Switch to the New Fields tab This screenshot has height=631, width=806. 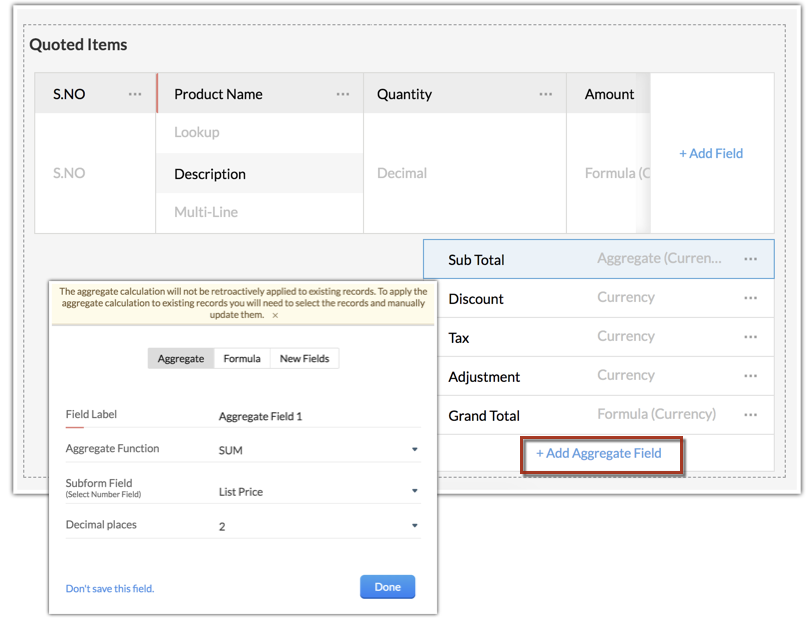tap(305, 358)
